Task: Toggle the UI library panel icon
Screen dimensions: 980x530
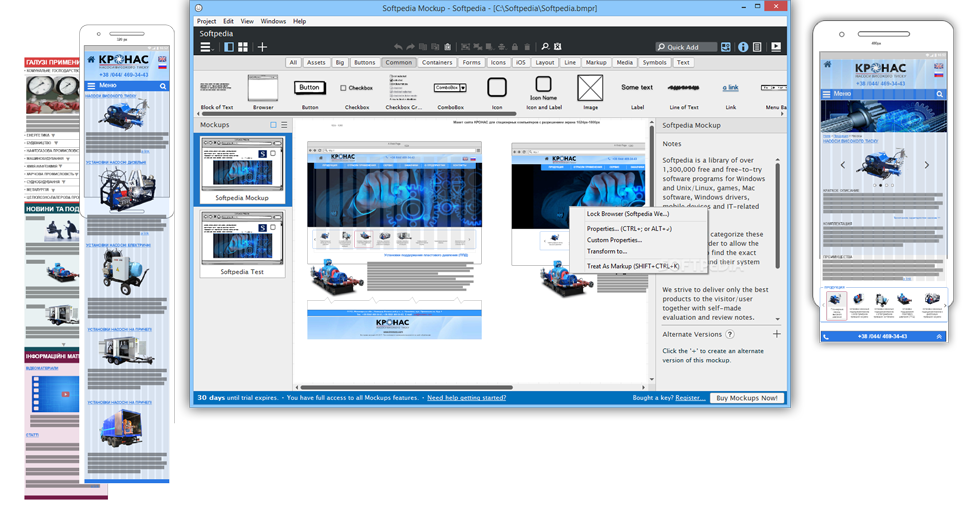Action: pos(726,47)
